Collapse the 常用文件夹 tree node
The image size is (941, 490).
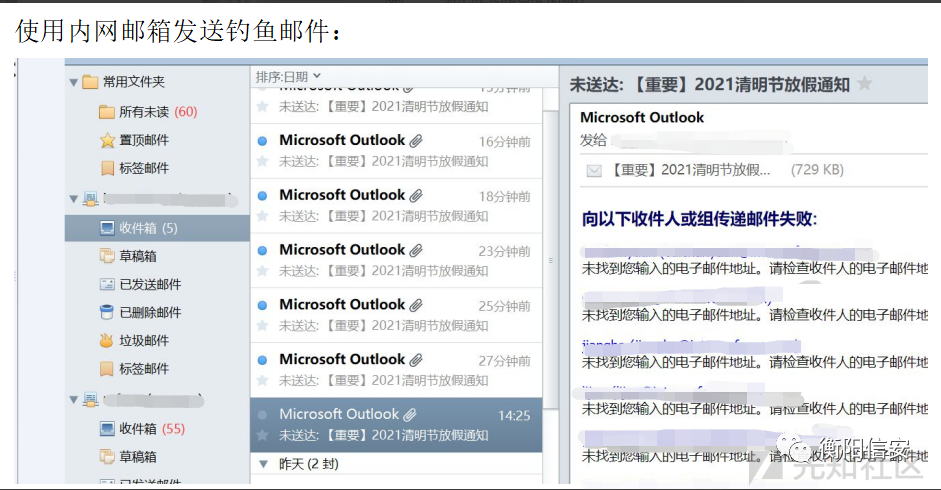73,82
